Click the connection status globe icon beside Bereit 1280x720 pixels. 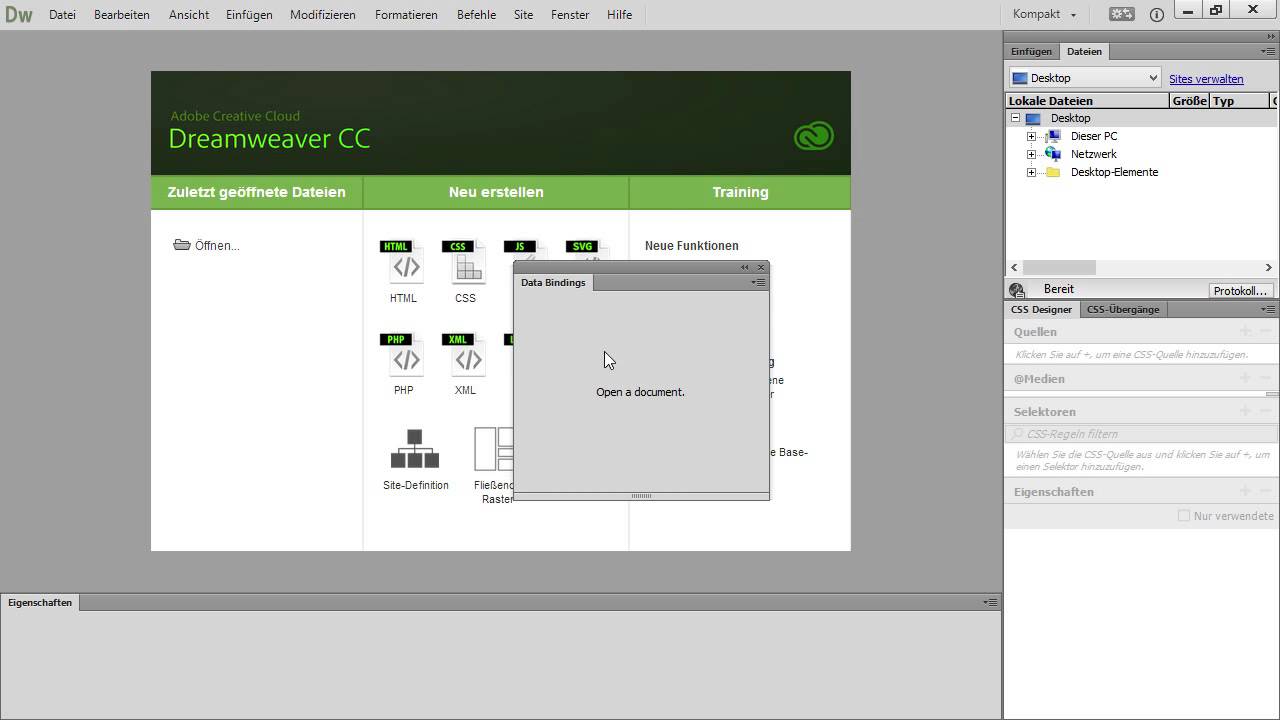tap(1017, 290)
